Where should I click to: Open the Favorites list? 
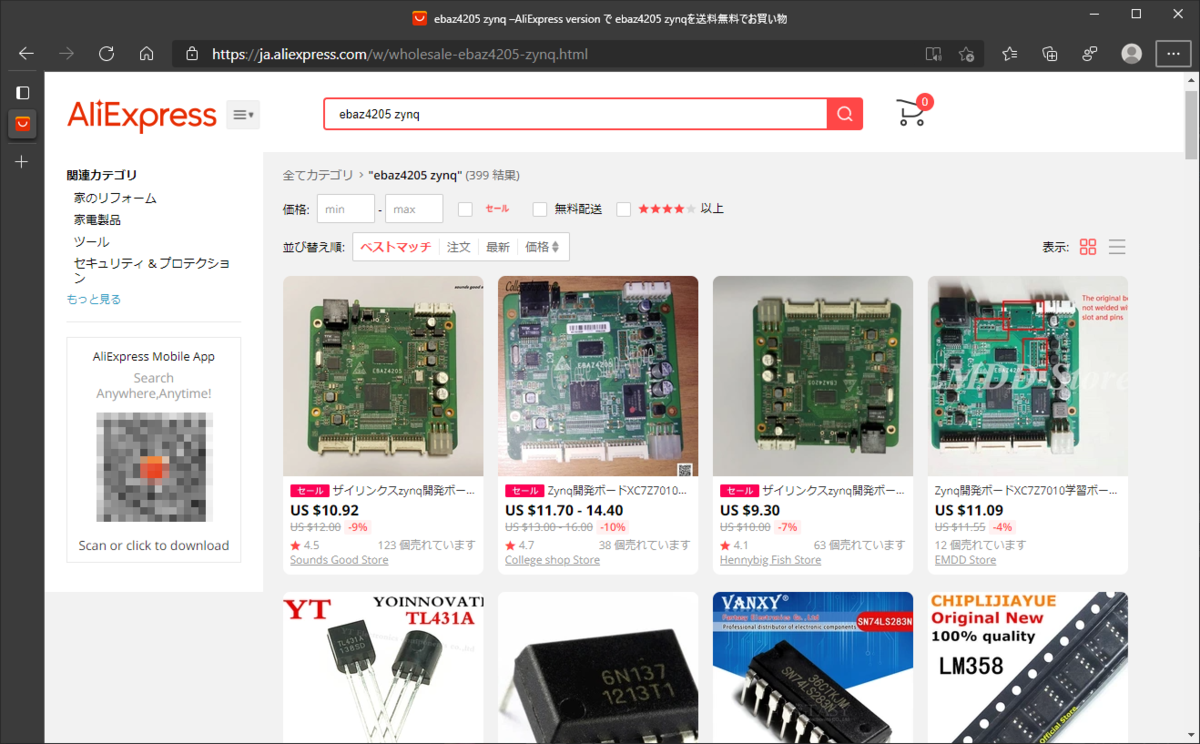1010,54
